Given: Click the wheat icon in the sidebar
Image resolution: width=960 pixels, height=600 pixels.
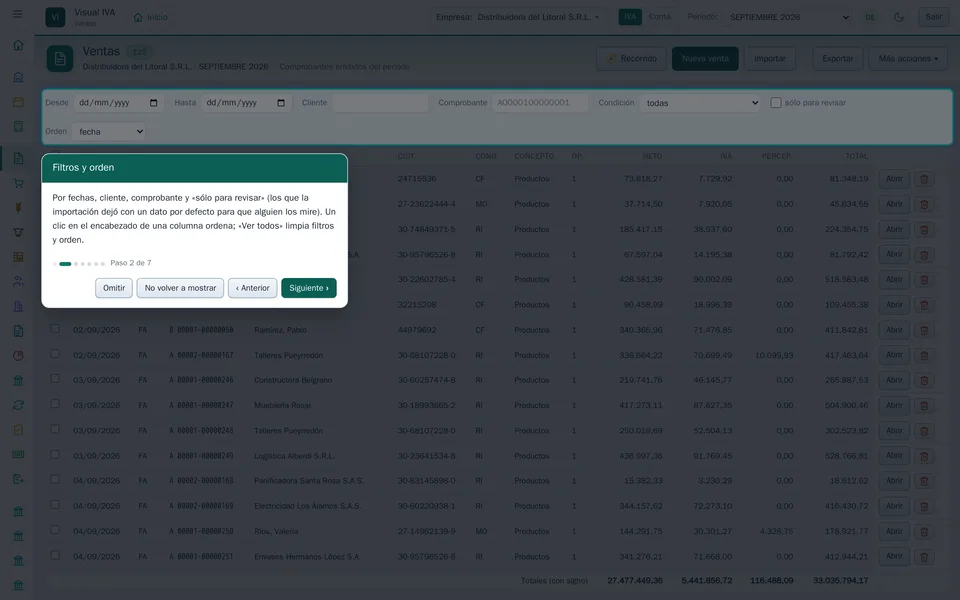Looking at the screenshot, I should [18, 208].
